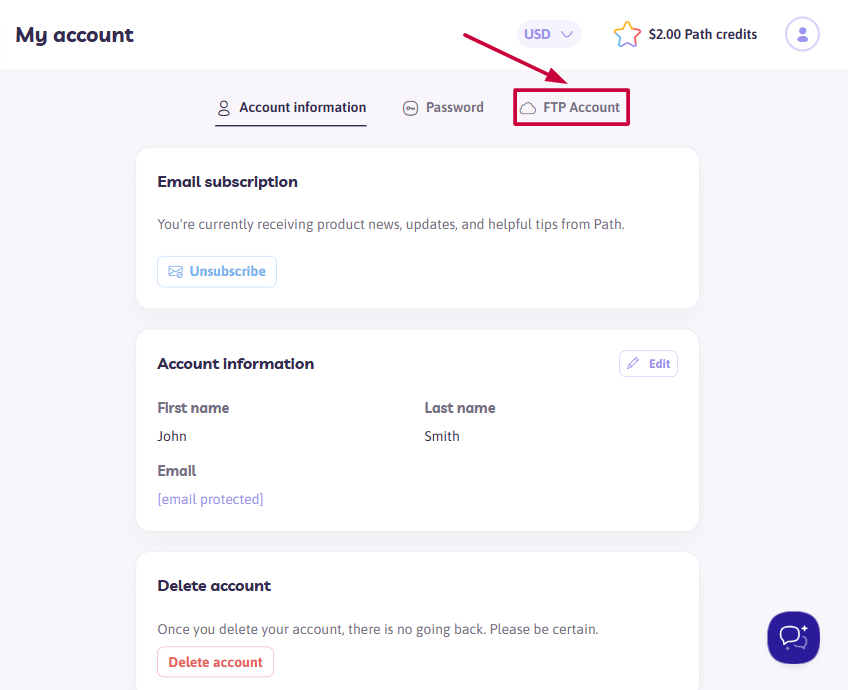Click the Path credits star icon
Image resolution: width=848 pixels, height=690 pixels.
[x=627, y=34]
